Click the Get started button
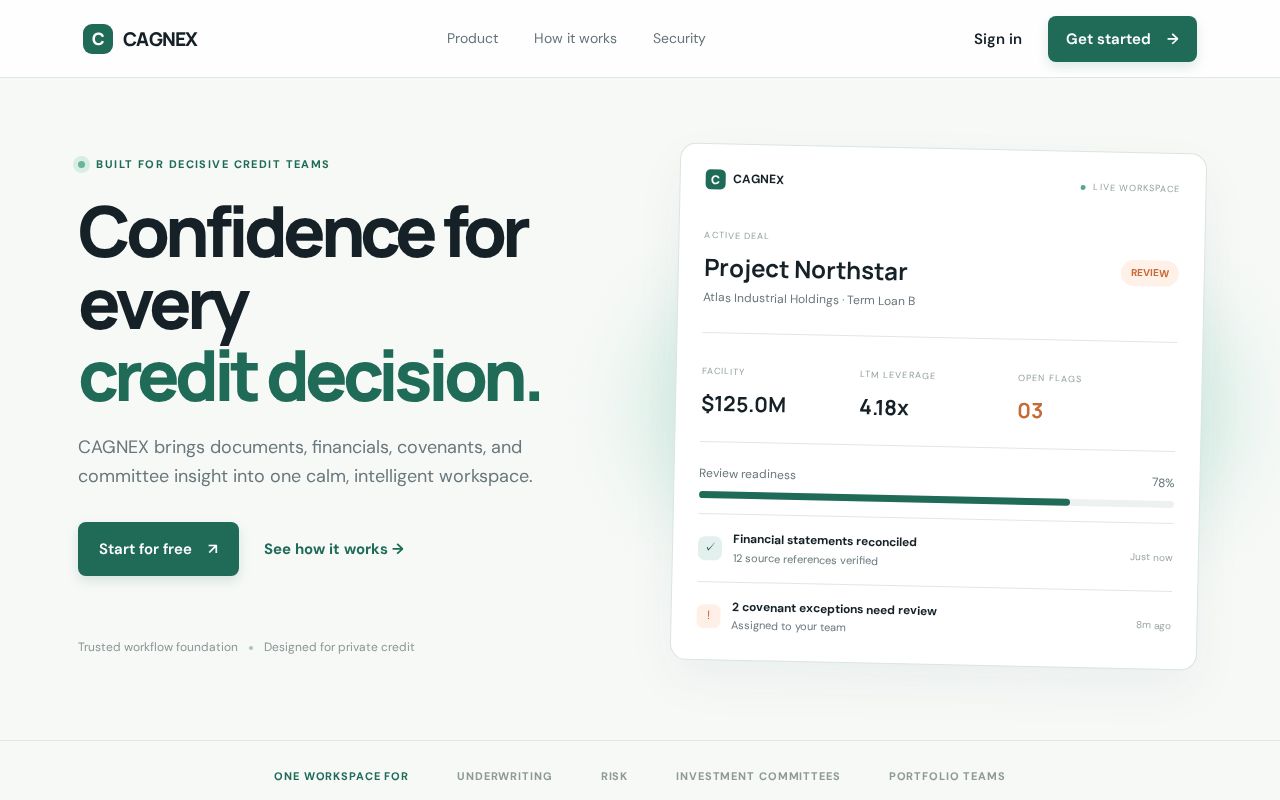This screenshot has width=1280, height=800. pyautogui.click(x=1122, y=39)
